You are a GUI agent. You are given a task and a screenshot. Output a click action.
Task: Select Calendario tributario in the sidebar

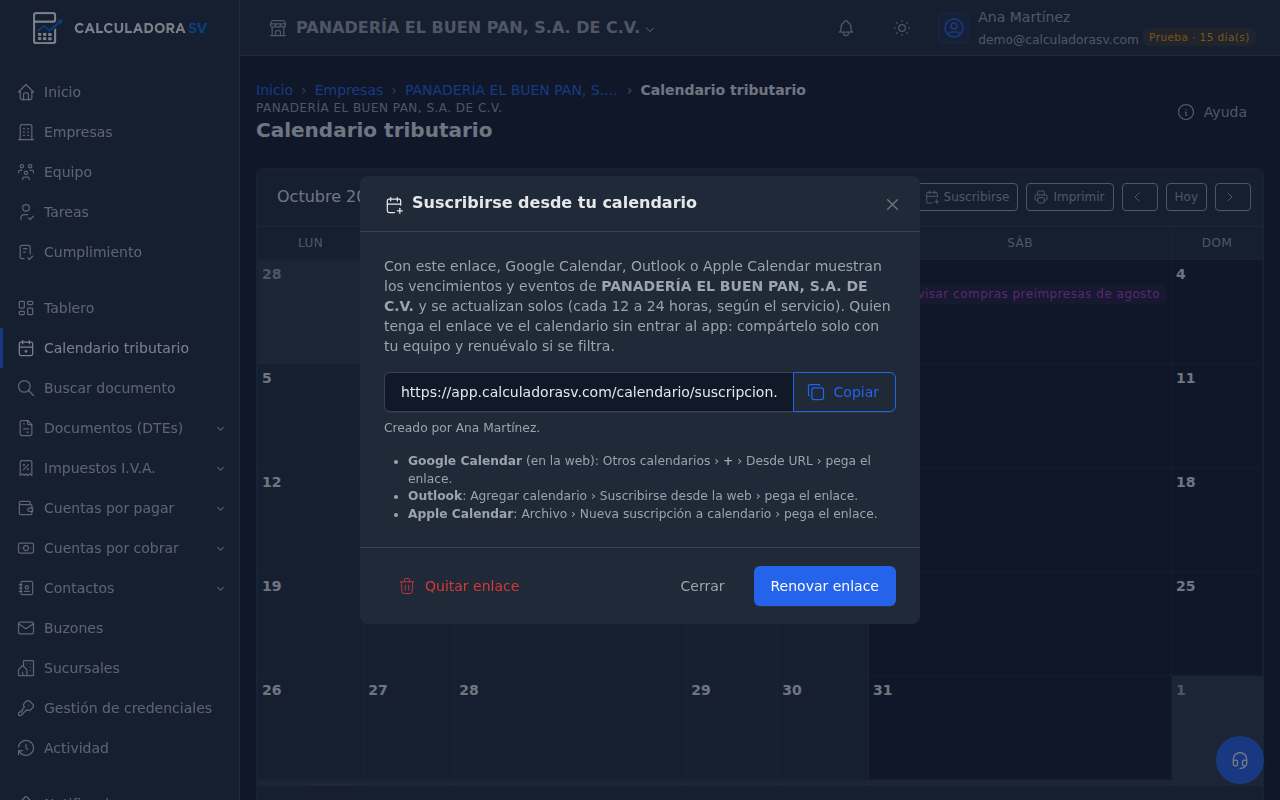[120, 348]
